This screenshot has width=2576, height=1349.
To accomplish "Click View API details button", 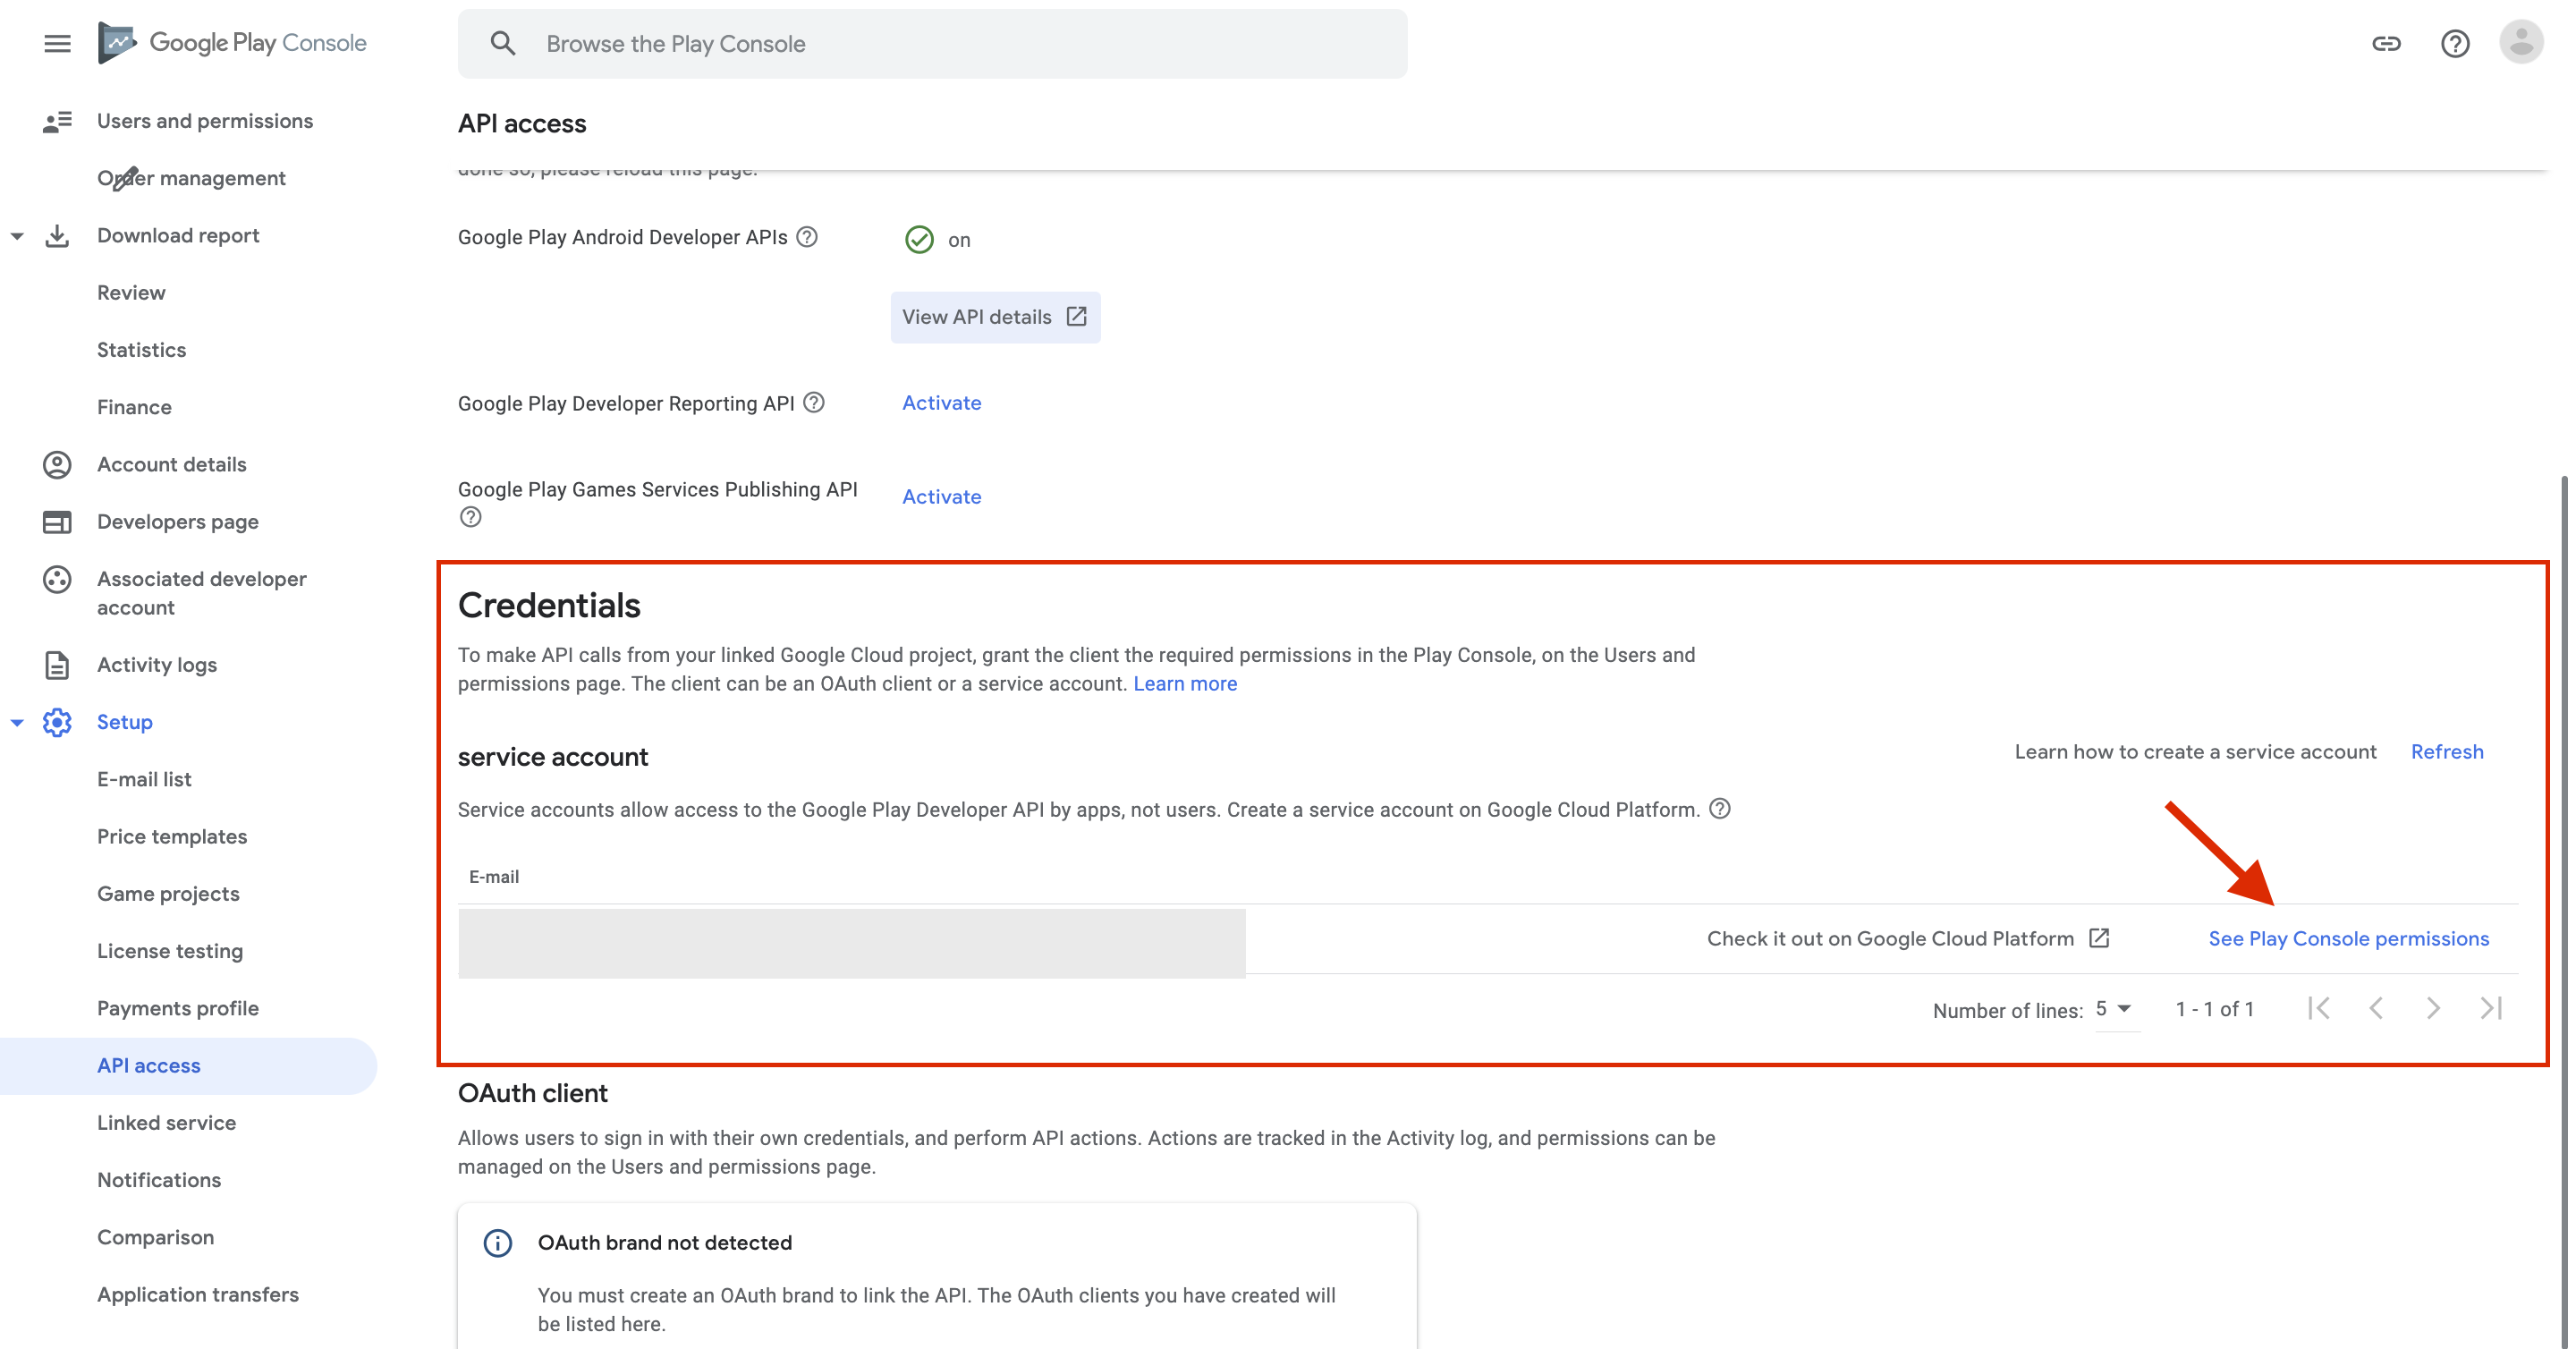I will (994, 317).
